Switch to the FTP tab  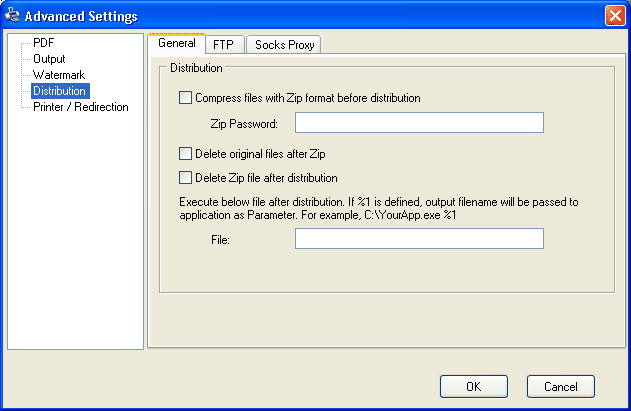[x=223, y=45]
